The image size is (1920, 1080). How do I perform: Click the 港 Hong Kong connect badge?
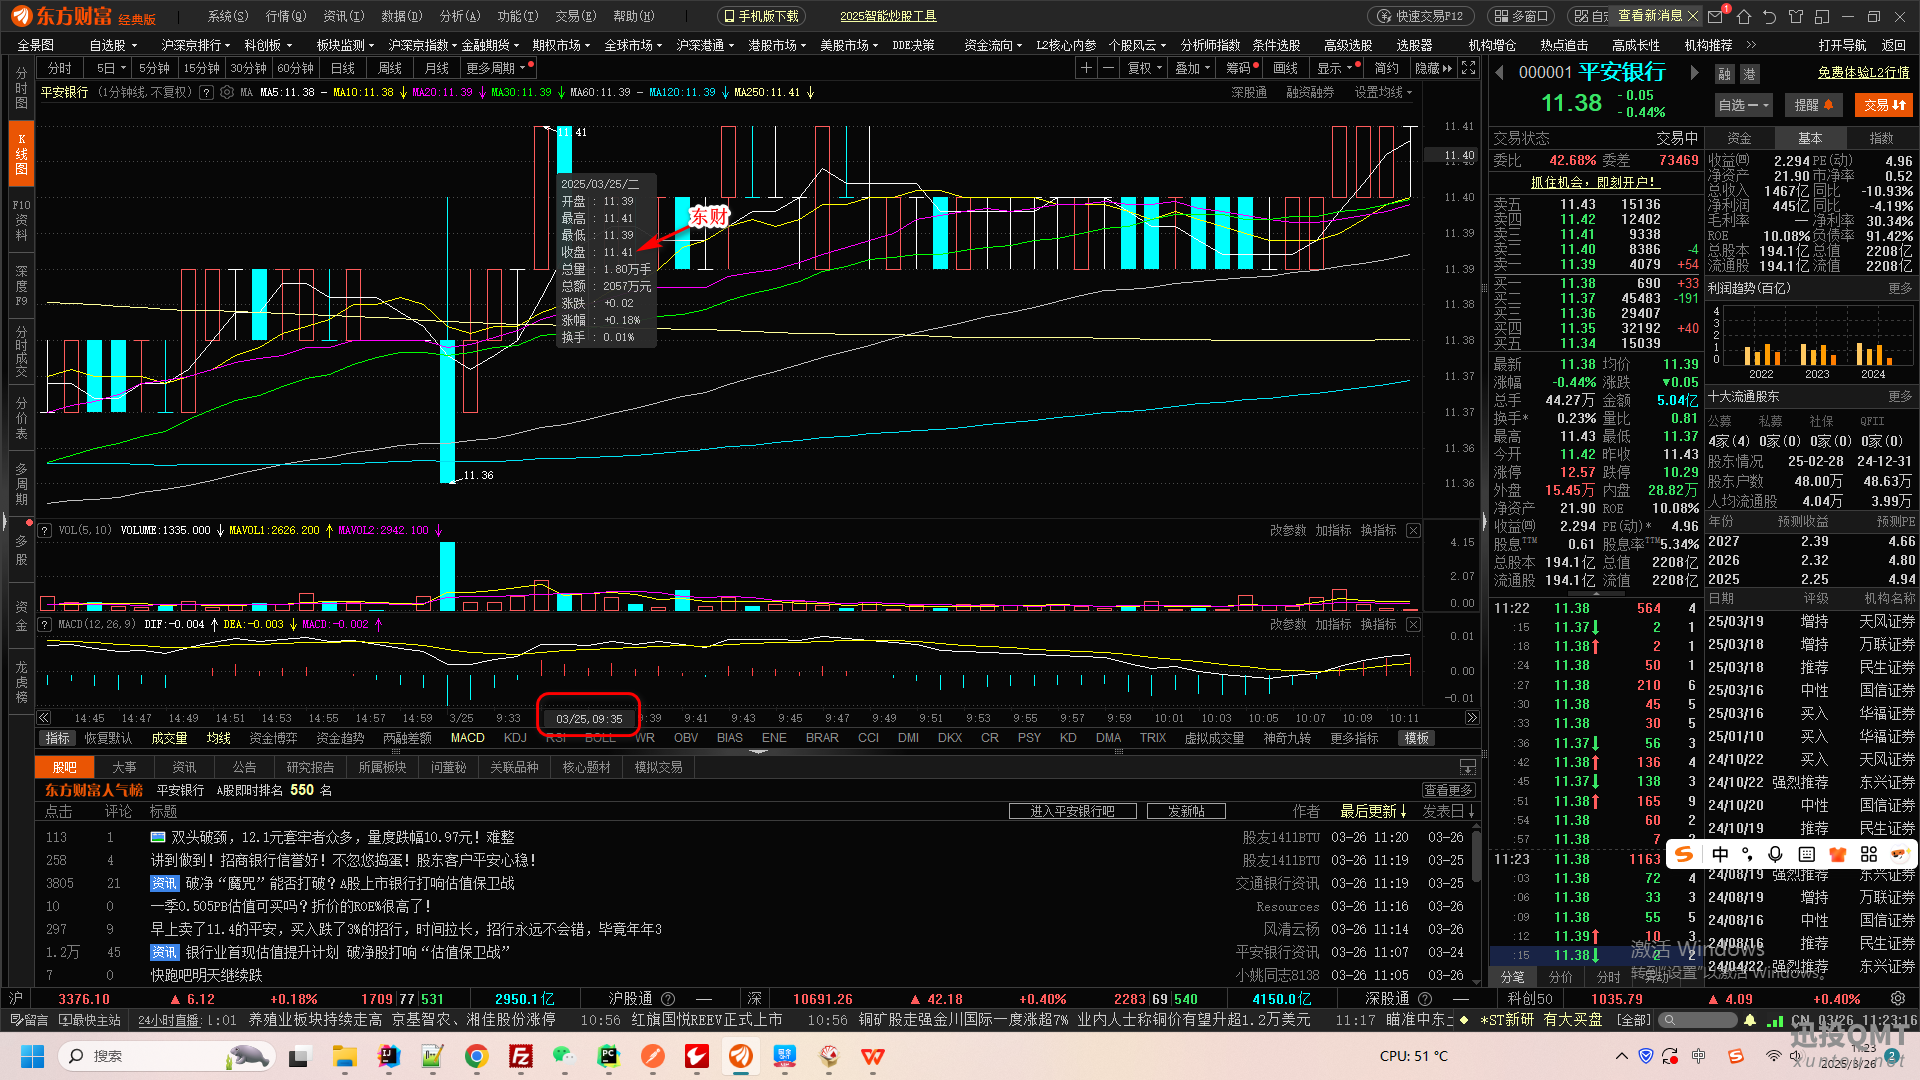click(1749, 74)
